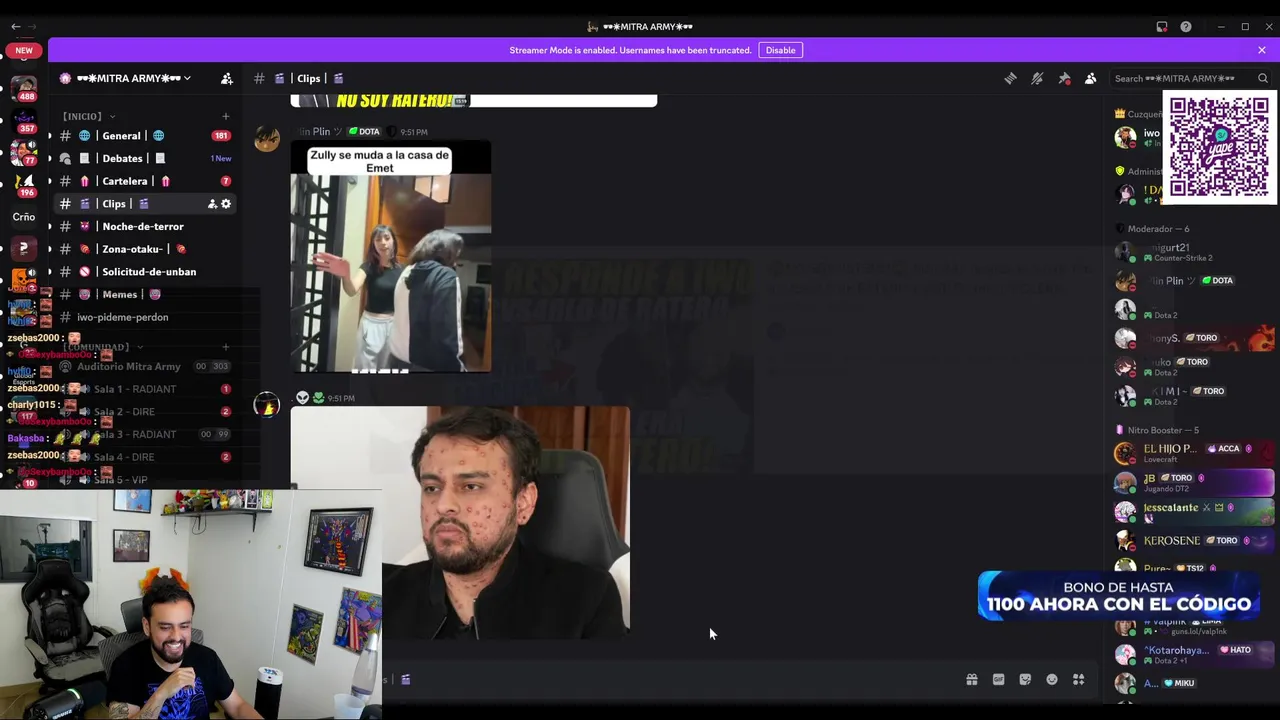This screenshot has height=720, width=1280.
Task: Go back with the arrow in title bar
Action: (15, 27)
